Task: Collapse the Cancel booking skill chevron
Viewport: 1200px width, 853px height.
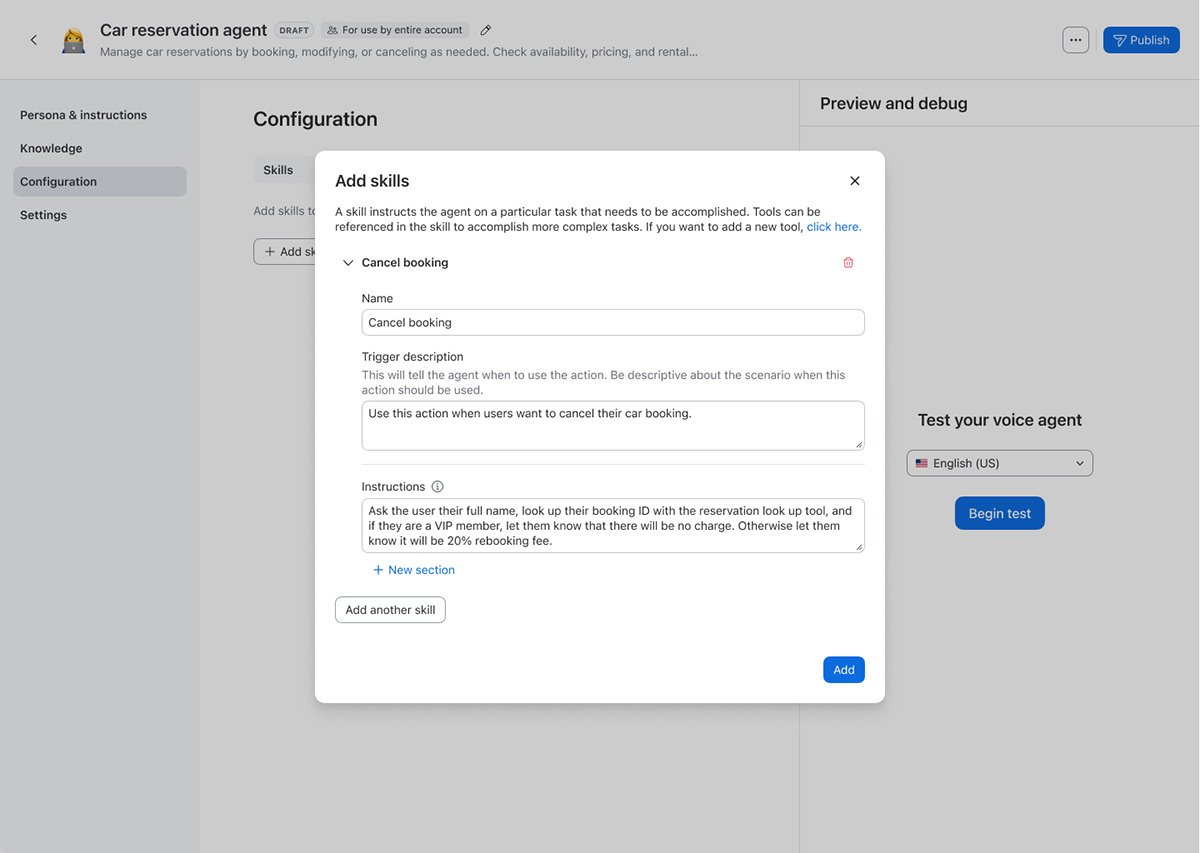Action: (x=348, y=263)
